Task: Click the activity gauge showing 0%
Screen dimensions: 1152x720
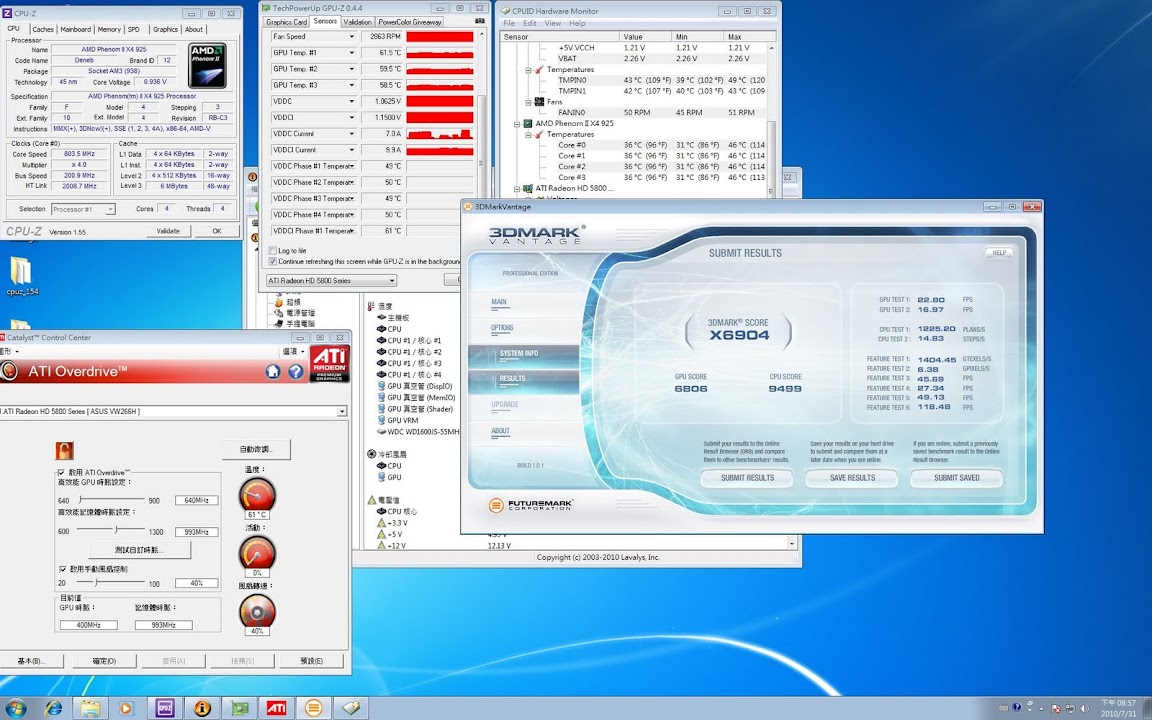Action: click(257, 553)
